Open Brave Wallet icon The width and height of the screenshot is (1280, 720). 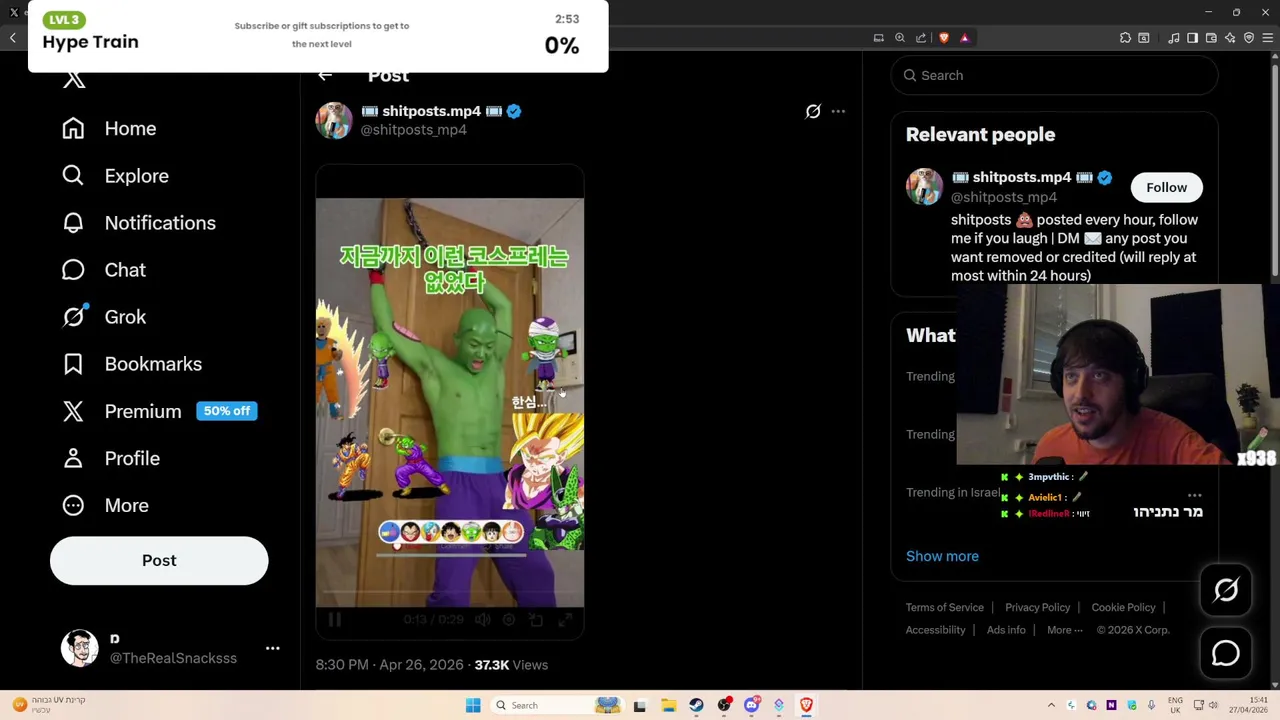(1211, 38)
